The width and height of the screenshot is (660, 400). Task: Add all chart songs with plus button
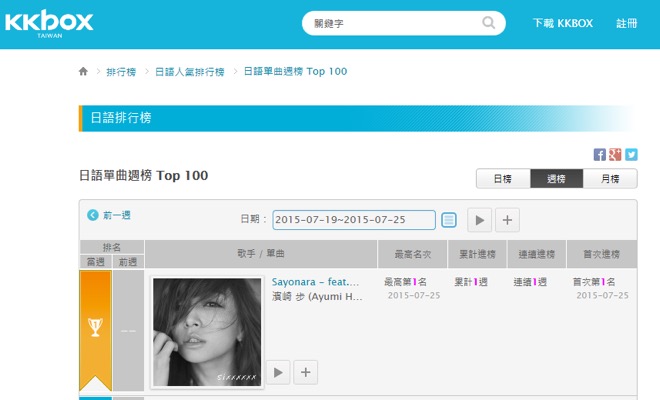point(507,220)
